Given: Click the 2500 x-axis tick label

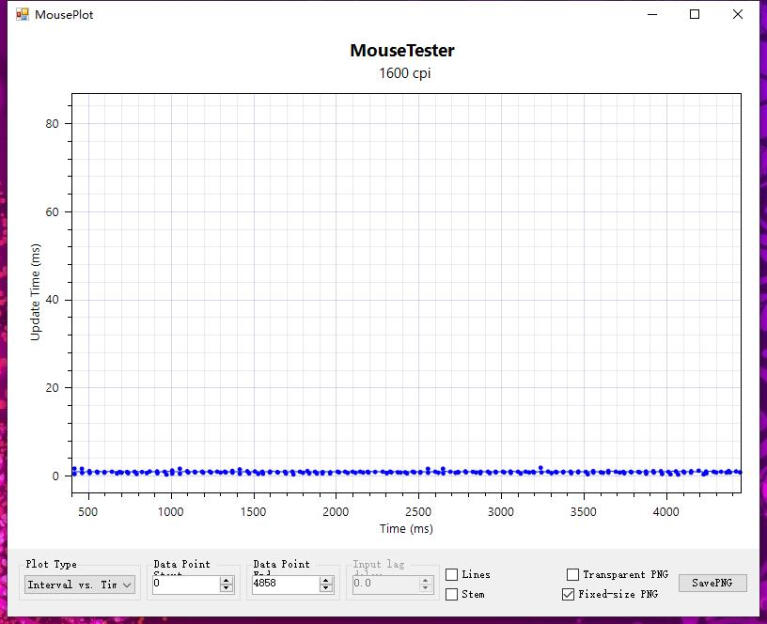Looking at the screenshot, I should pos(418,512).
